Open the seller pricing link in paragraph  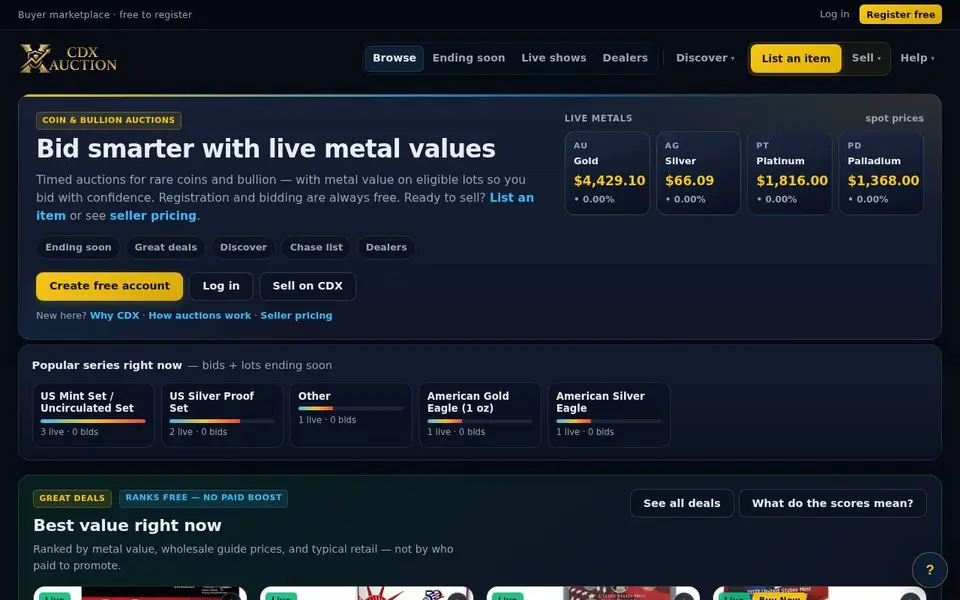pyautogui.click(x=153, y=216)
